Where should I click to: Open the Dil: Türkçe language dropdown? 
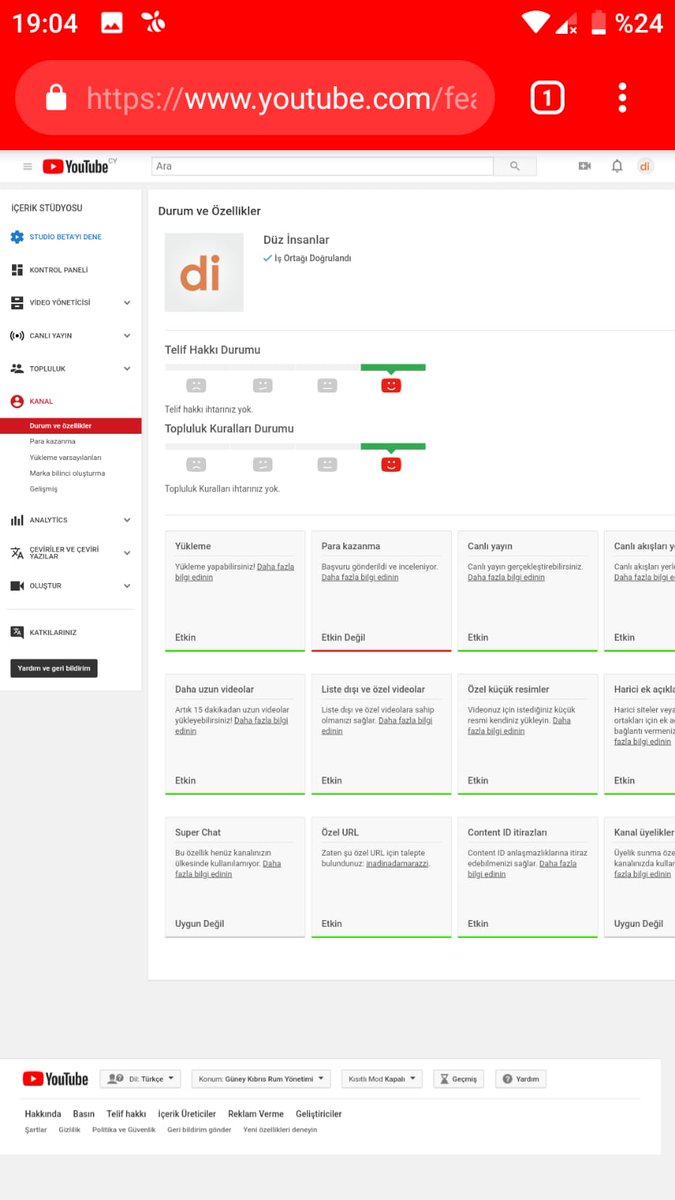[x=140, y=1079]
